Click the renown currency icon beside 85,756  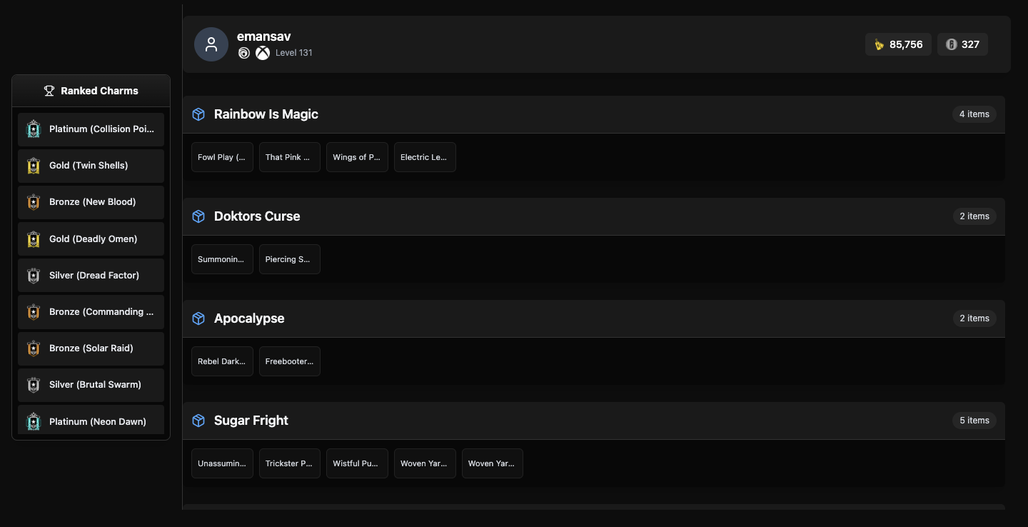coord(879,45)
